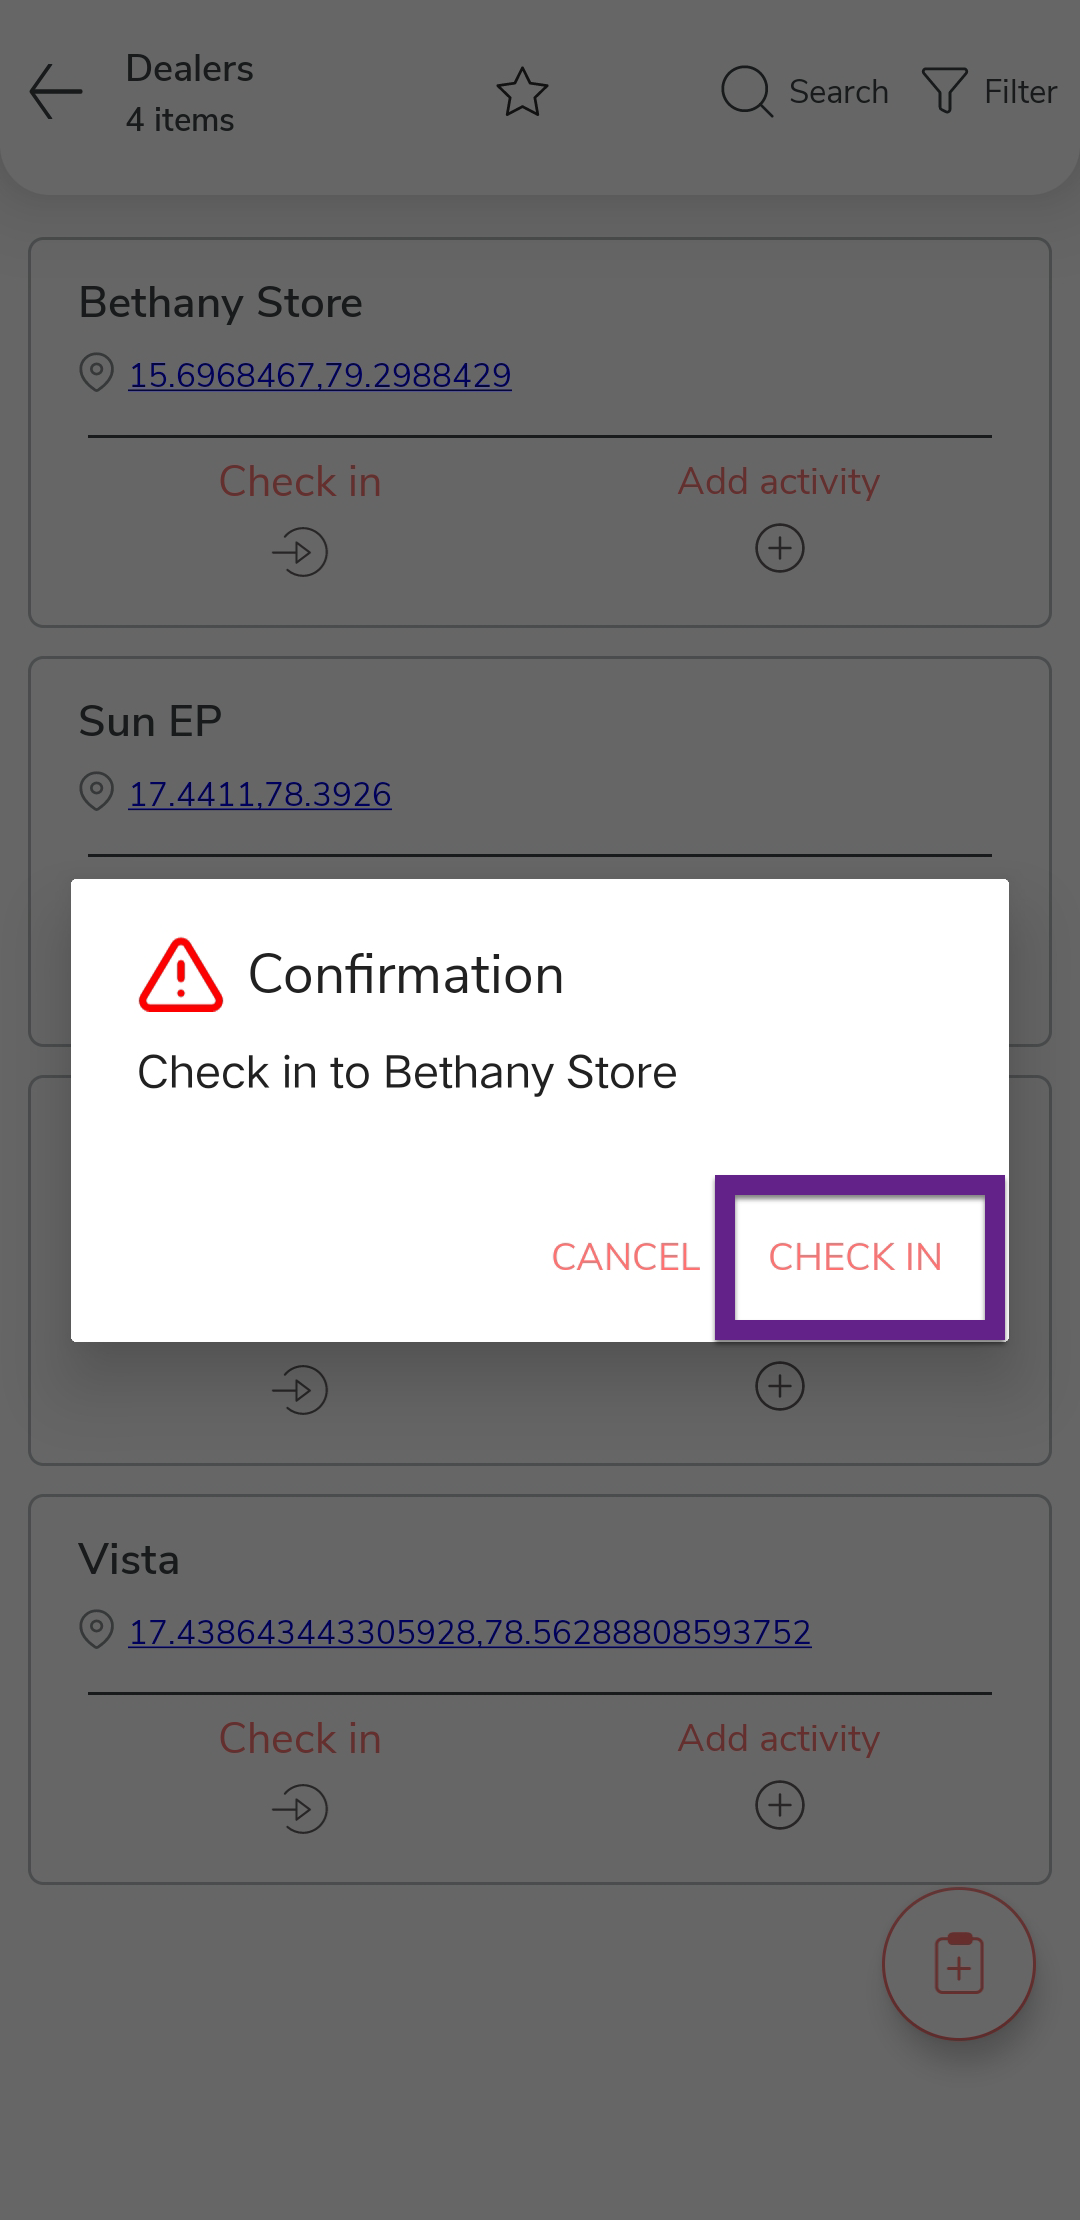Viewport: 1080px width, 2220px height.
Task: Tap location pin icon for Sun EP
Action: (96, 793)
